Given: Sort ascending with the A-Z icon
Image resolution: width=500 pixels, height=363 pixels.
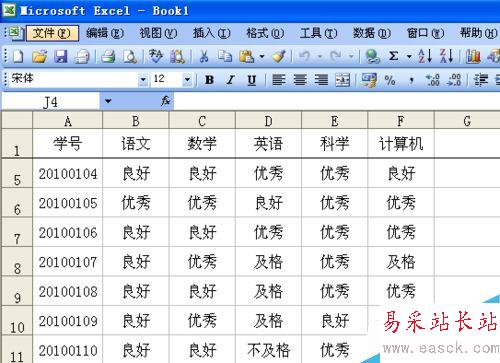Looking at the screenshot, I should [x=425, y=56].
